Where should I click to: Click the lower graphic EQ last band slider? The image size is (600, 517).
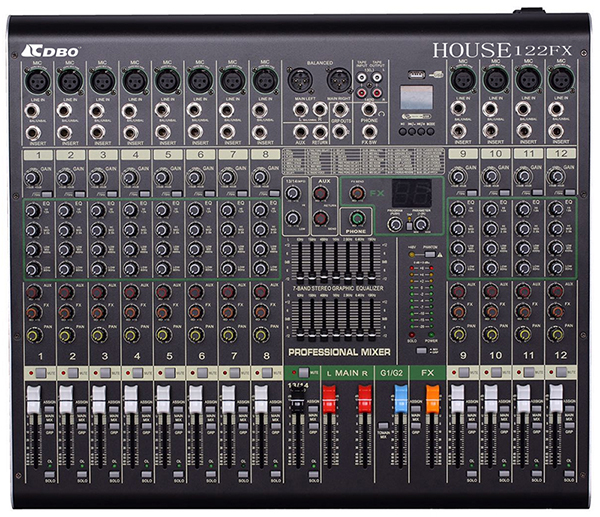(372, 336)
